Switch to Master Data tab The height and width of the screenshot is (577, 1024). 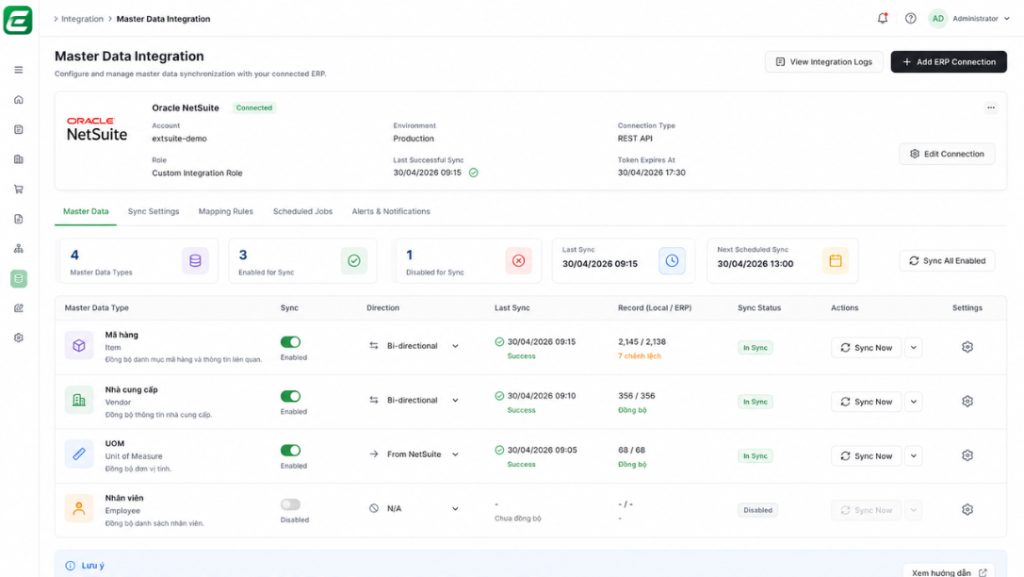tap(86, 211)
